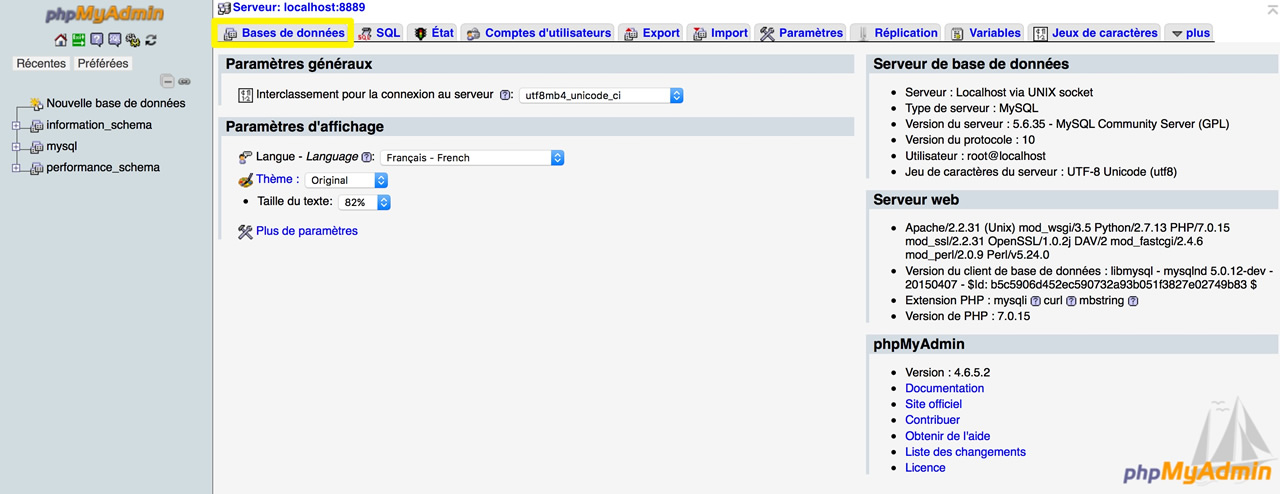Viewport: 1280px width, 494px height.
Task: Open Plus de paramètres link
Action: 307,231
